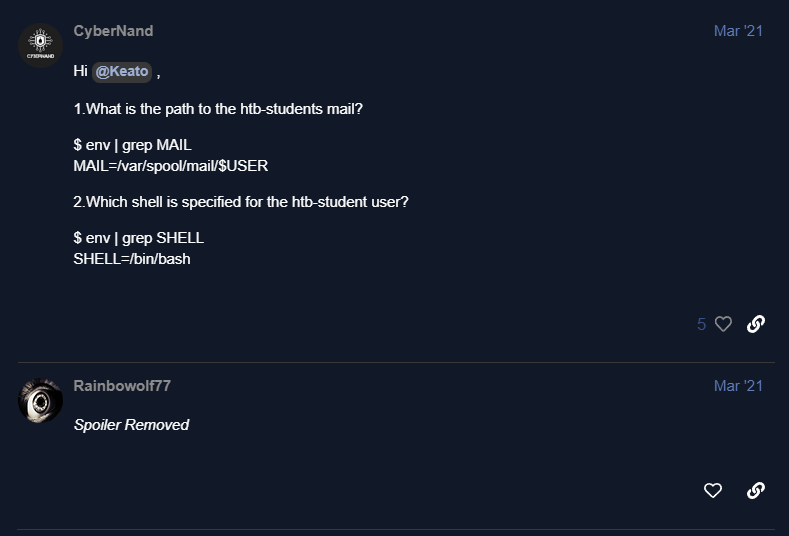Click the Mar '21 date on CyberNand's post
789x536 pixels.
[738, 31]
